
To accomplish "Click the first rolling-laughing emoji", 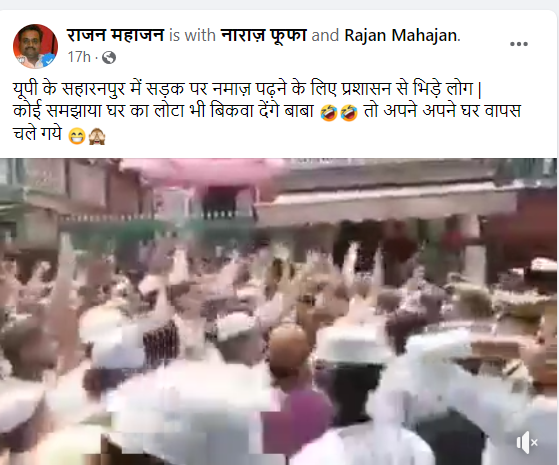I will tap(329, 113).
